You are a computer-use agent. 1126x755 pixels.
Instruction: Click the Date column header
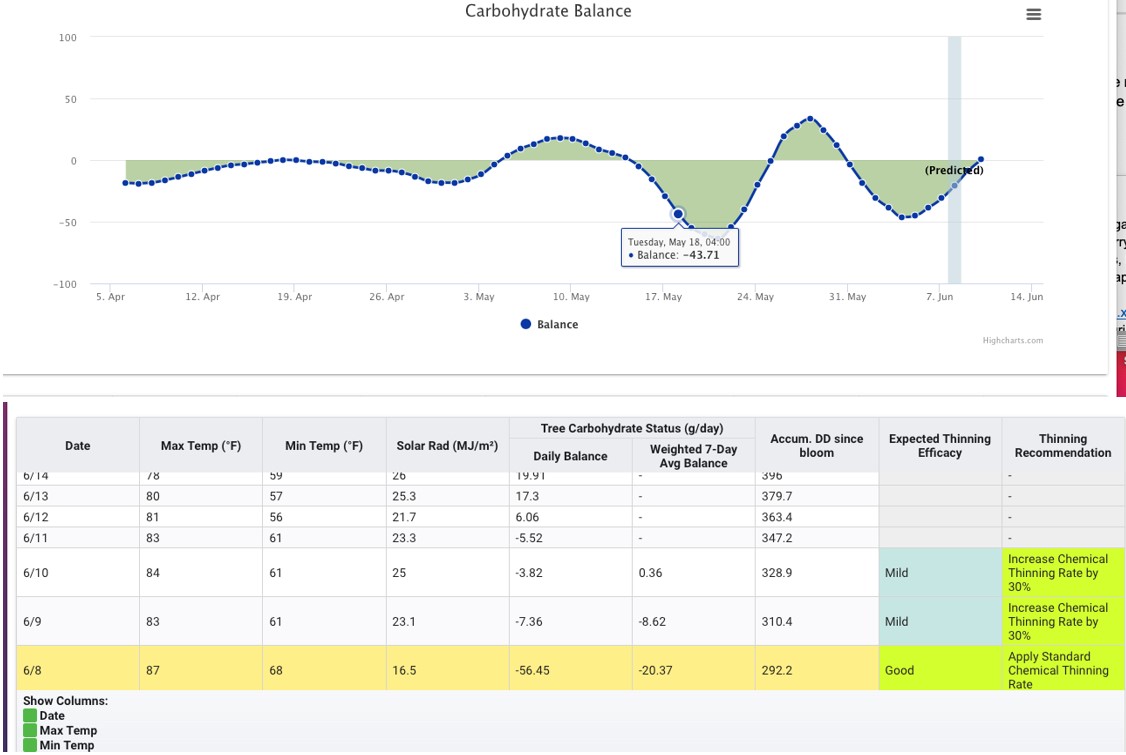(x=77, y=445)
